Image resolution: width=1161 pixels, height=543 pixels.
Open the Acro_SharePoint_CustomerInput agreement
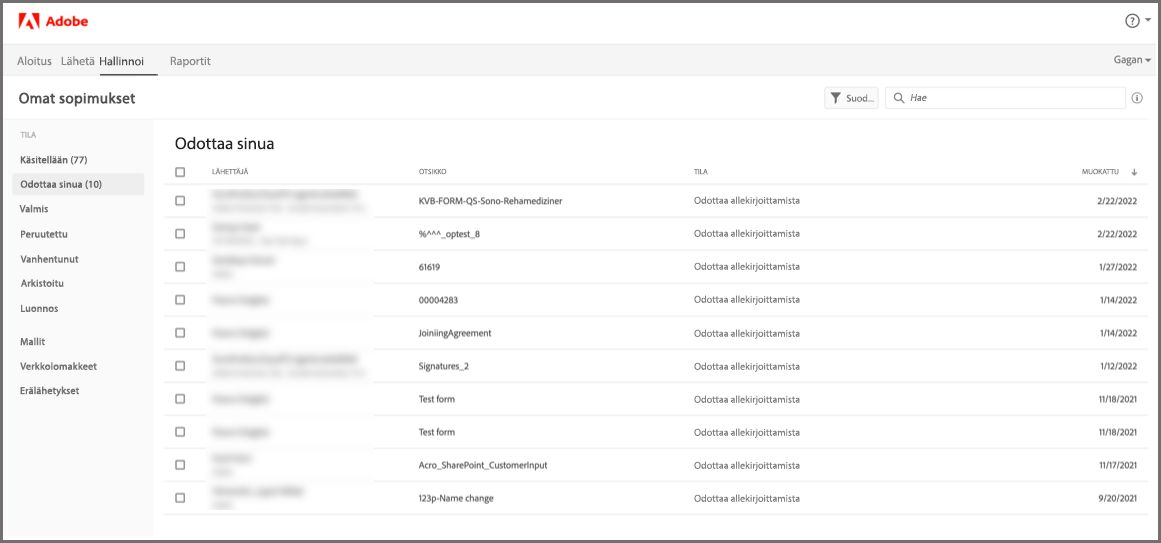pos(483,465)
